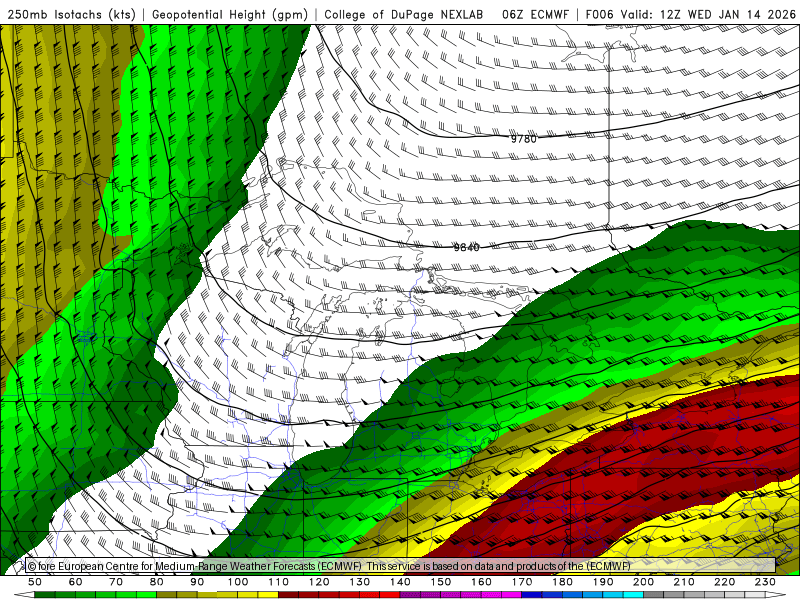Click the 170 value on the color scale
The height and width of the screenshot is (600, 800).
[522, 582]
